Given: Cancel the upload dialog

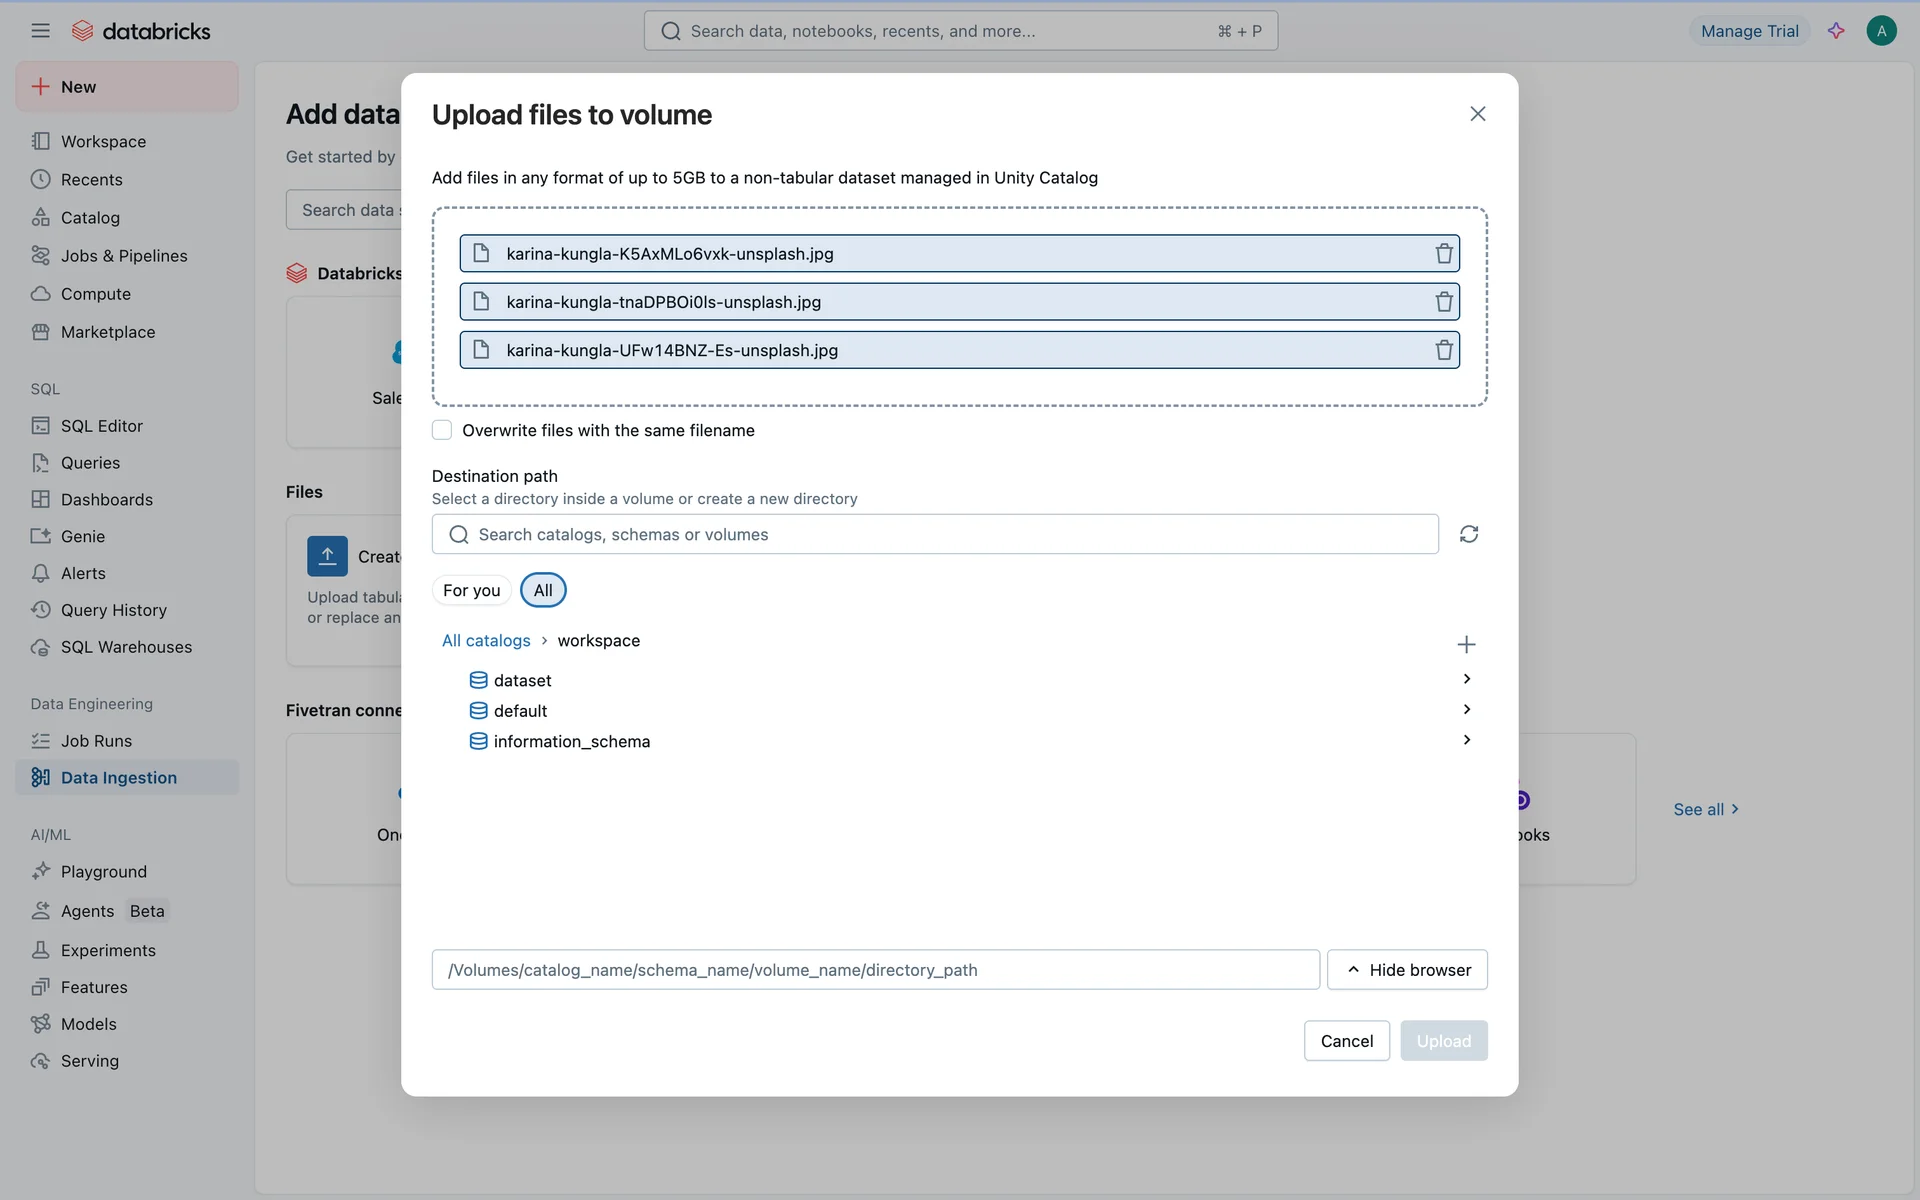Looking at the screenshot, I should coord(1346,1041).
